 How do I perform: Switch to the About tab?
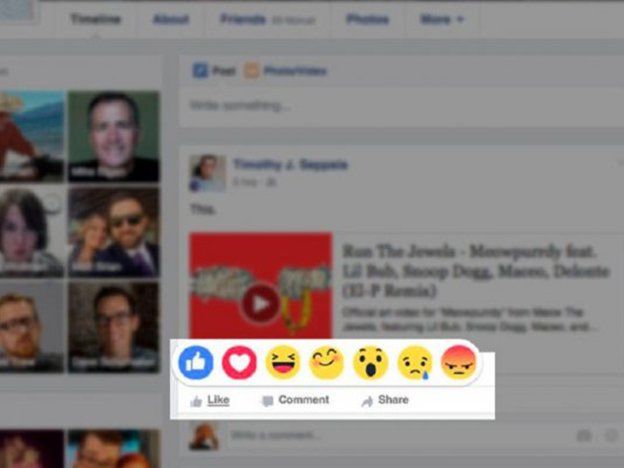coord(170,19)
